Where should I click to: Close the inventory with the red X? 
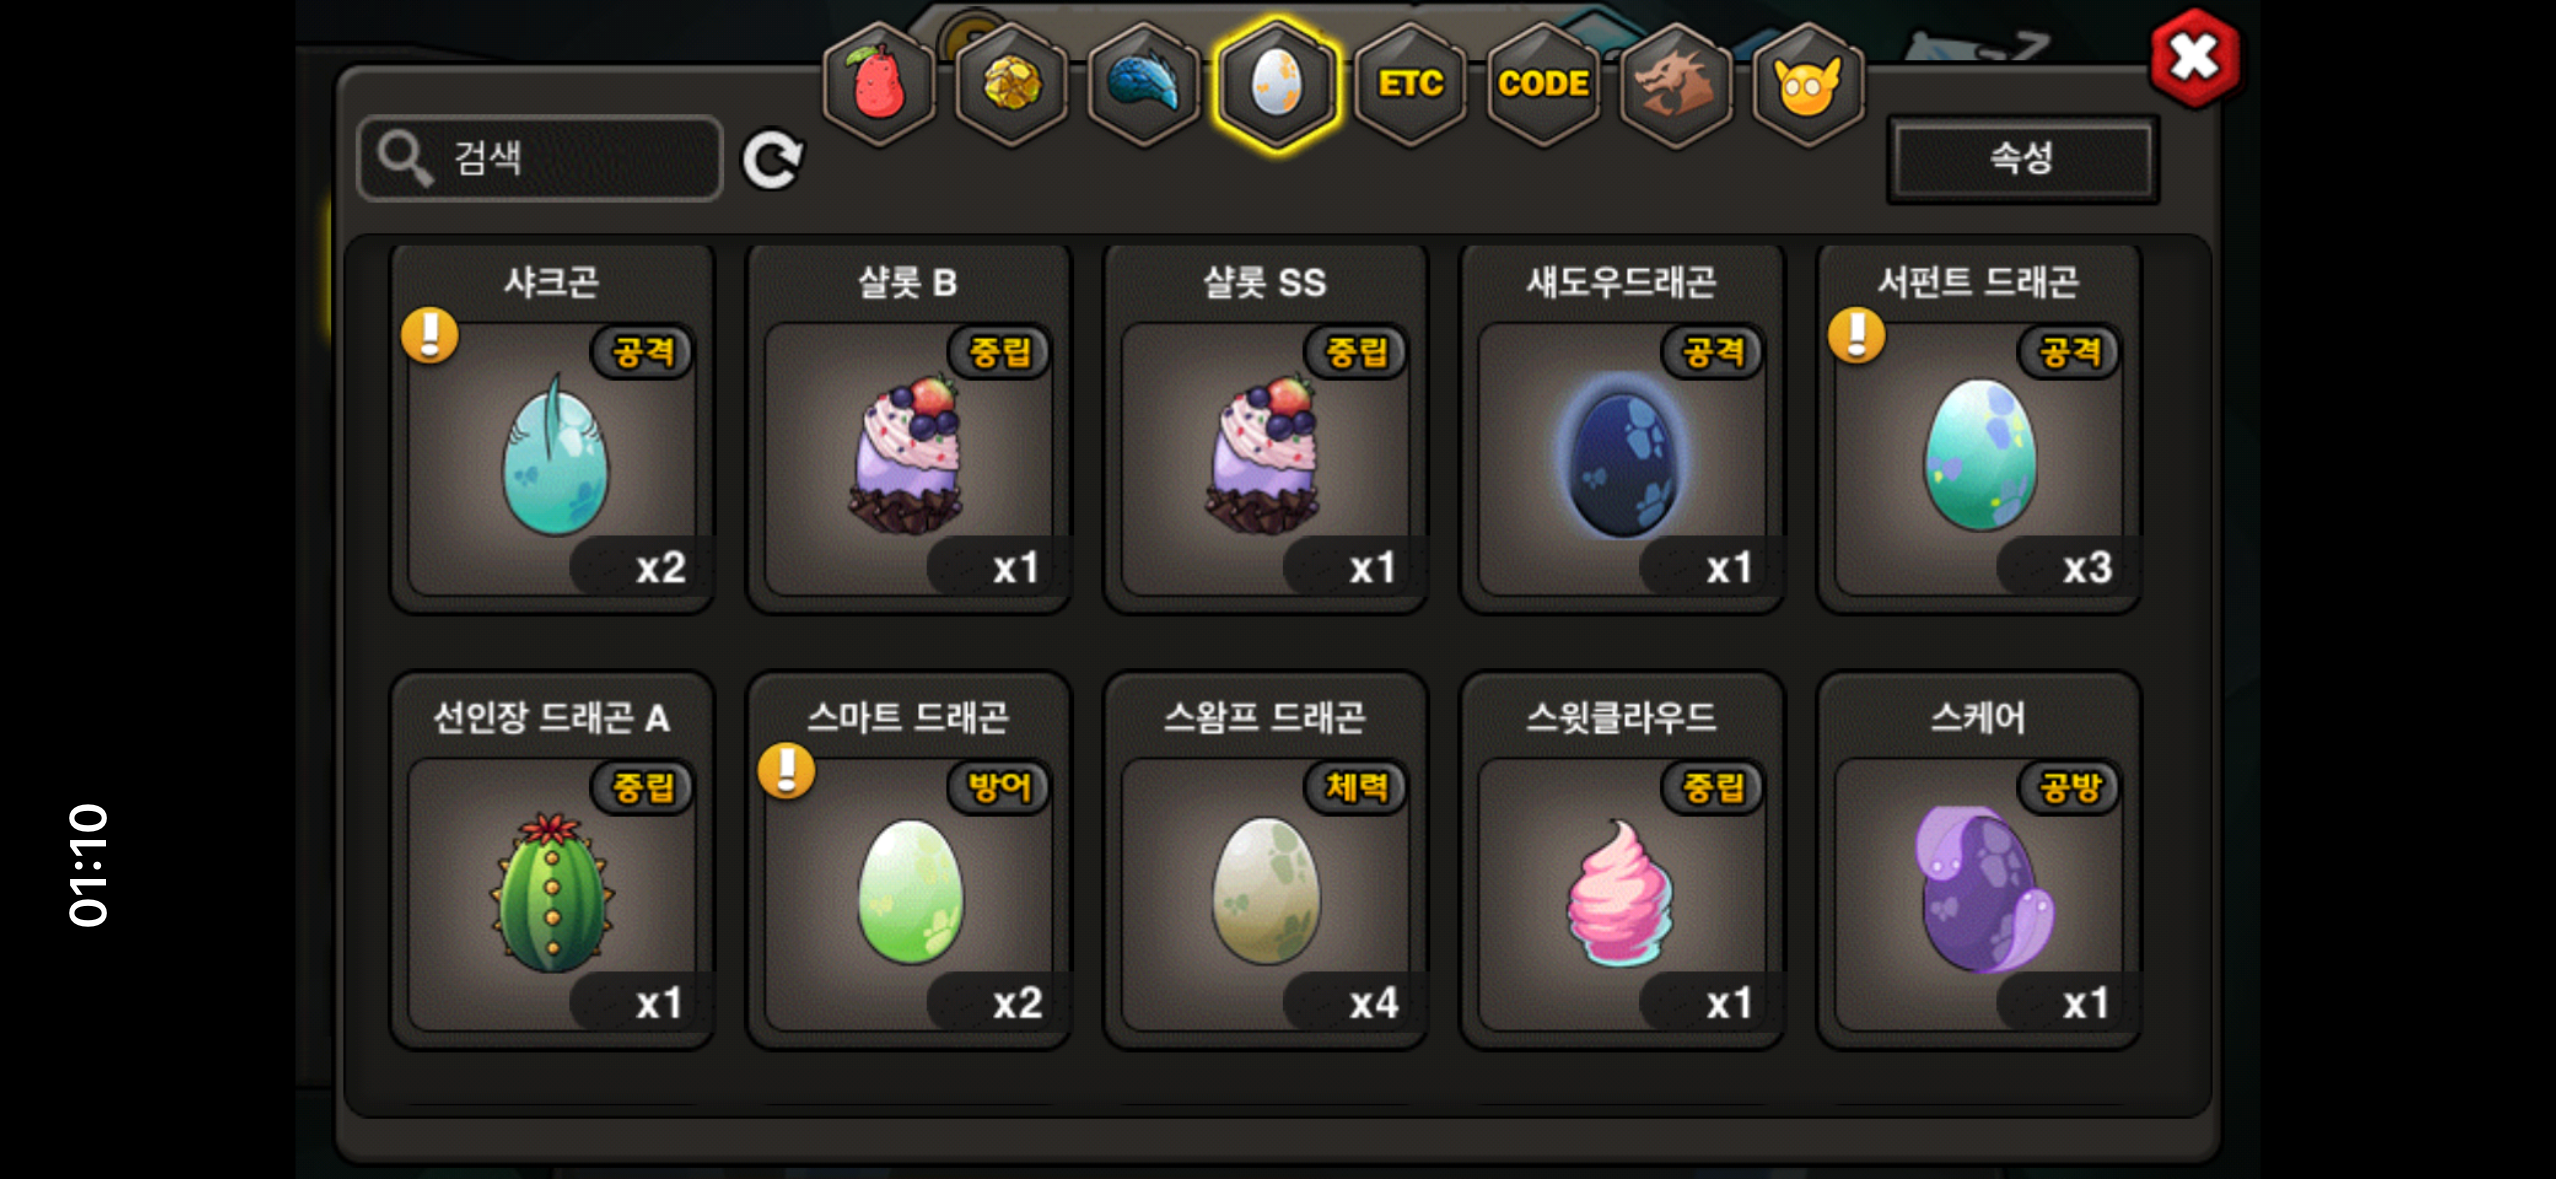coord(2195,58)
